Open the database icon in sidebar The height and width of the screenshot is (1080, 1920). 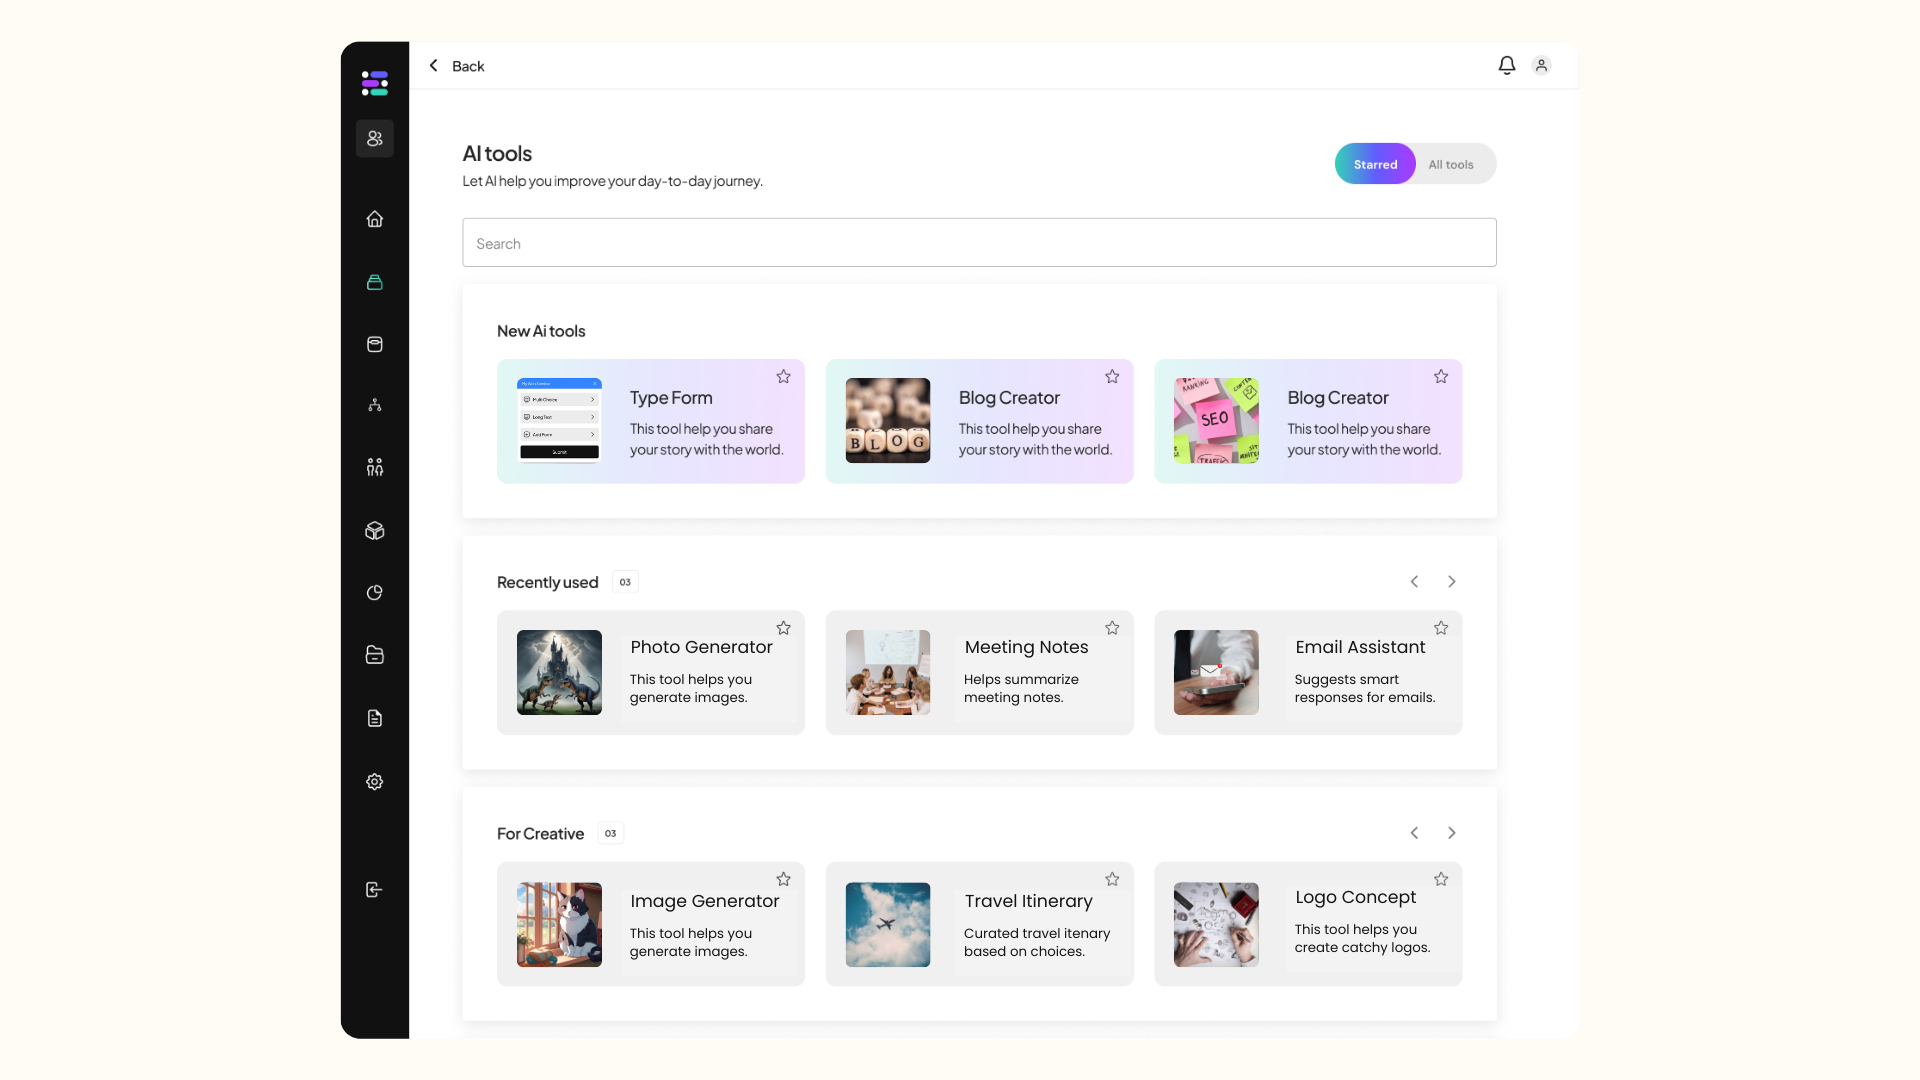[x=375, y=344]
